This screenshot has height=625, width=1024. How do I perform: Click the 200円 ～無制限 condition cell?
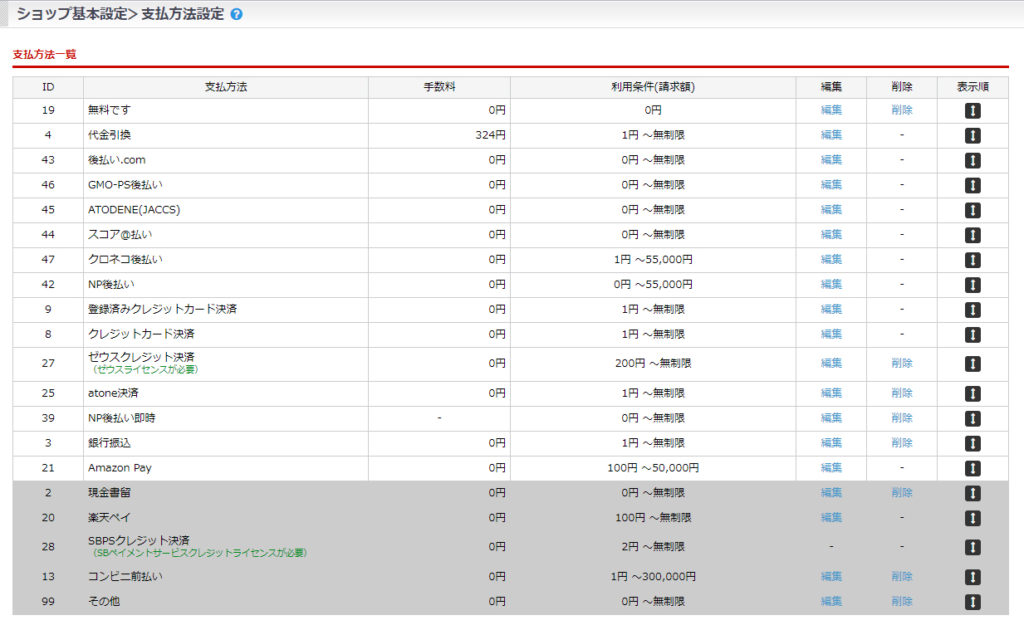[x=653, y=363]
